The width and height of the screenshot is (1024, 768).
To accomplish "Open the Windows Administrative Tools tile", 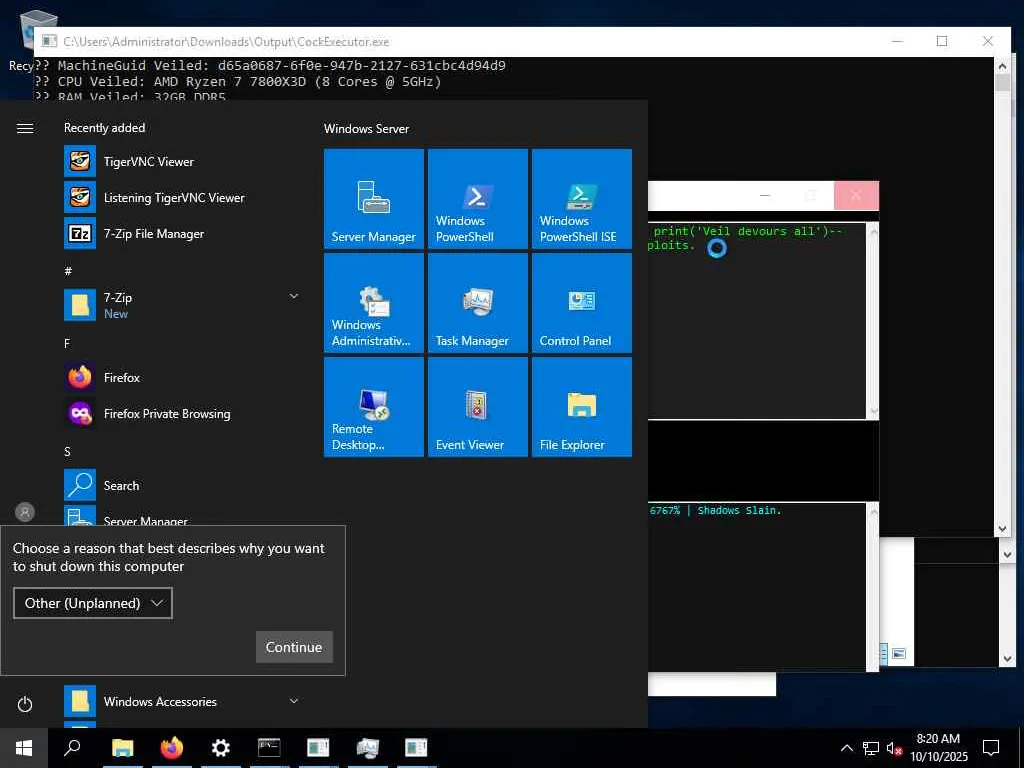I will pos(374,303).
